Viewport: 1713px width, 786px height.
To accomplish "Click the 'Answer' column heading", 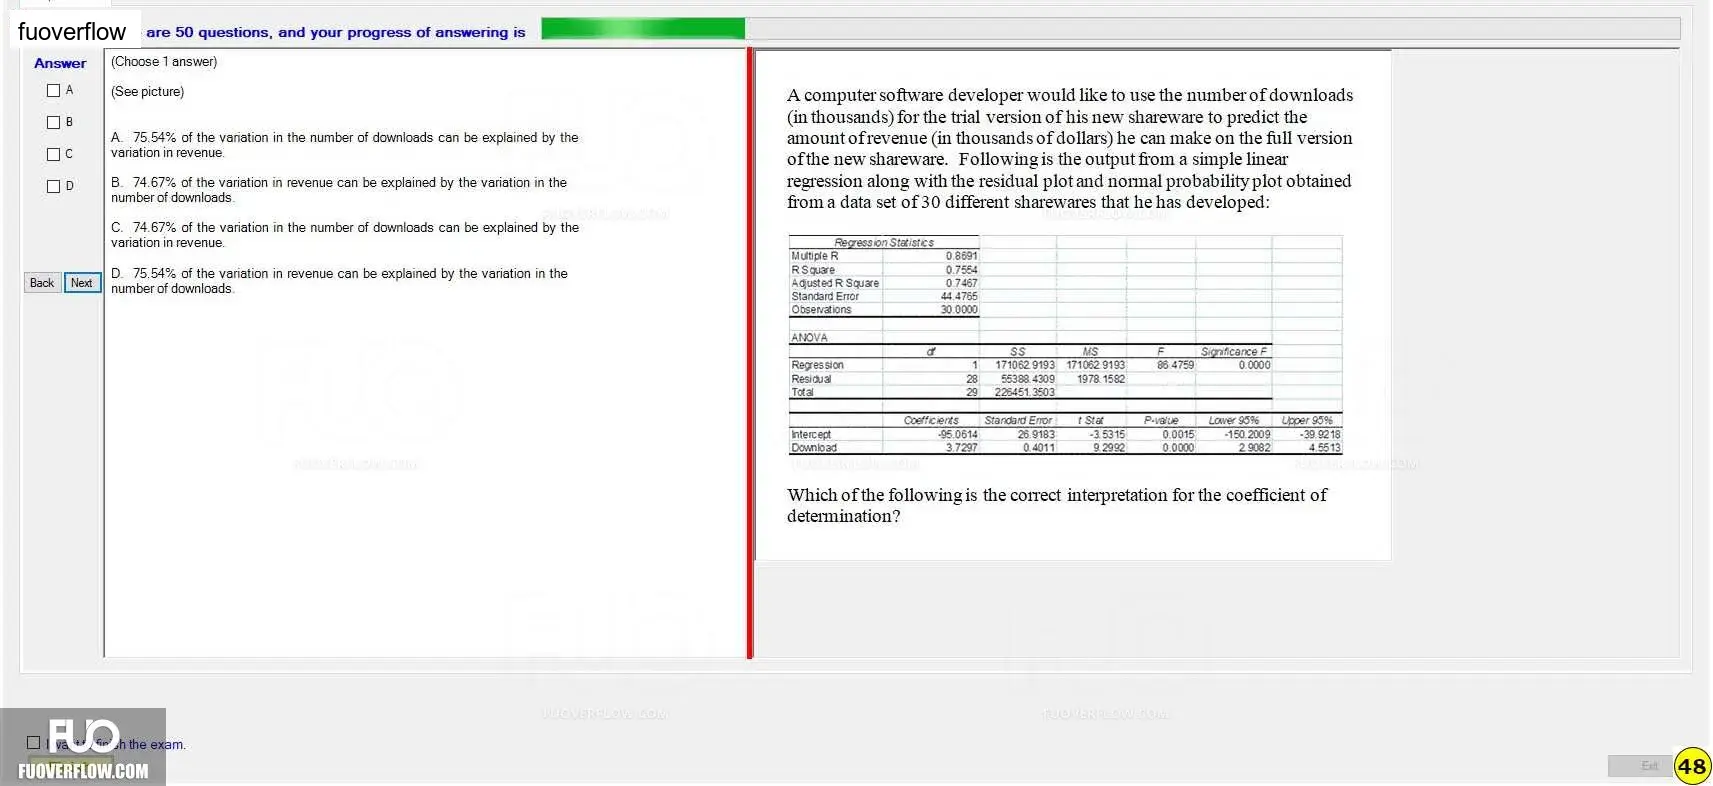I will 60,63.
